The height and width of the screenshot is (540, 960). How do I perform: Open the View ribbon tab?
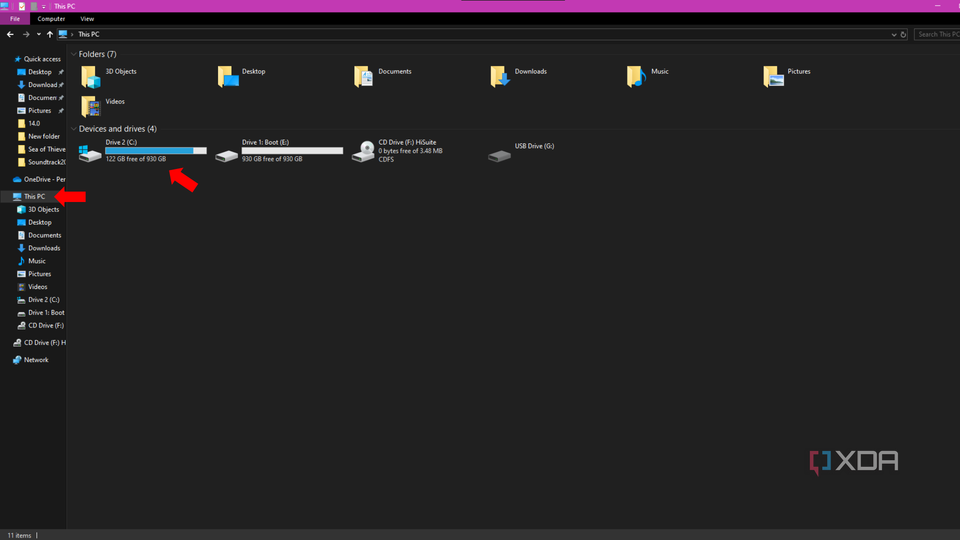(x=87, y=19)
